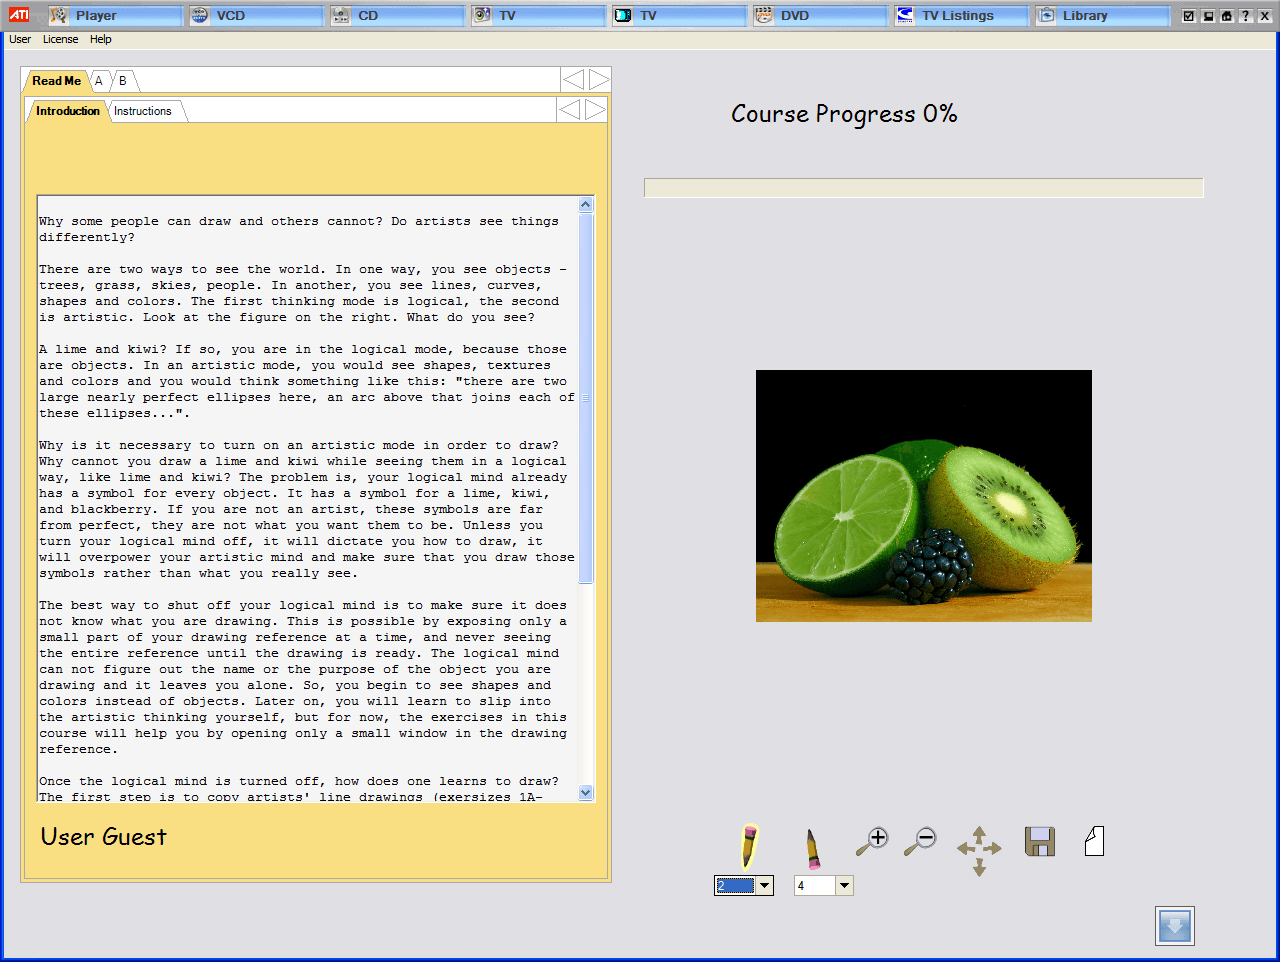Click left arrow in the Read Me tab row
Image resolution: width=1280 pixels, height=962 pixels.
click(x=573, y=80)
